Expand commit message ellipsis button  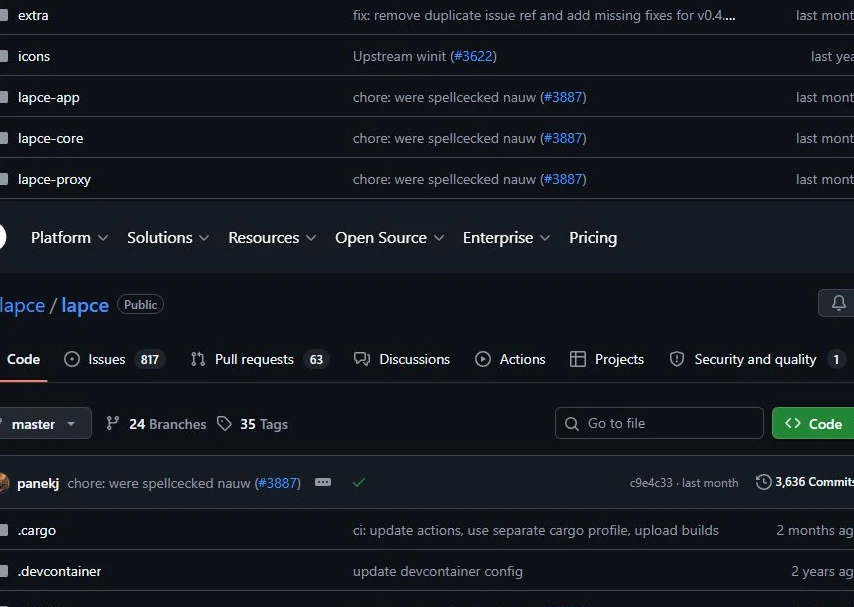click(323, 482)
